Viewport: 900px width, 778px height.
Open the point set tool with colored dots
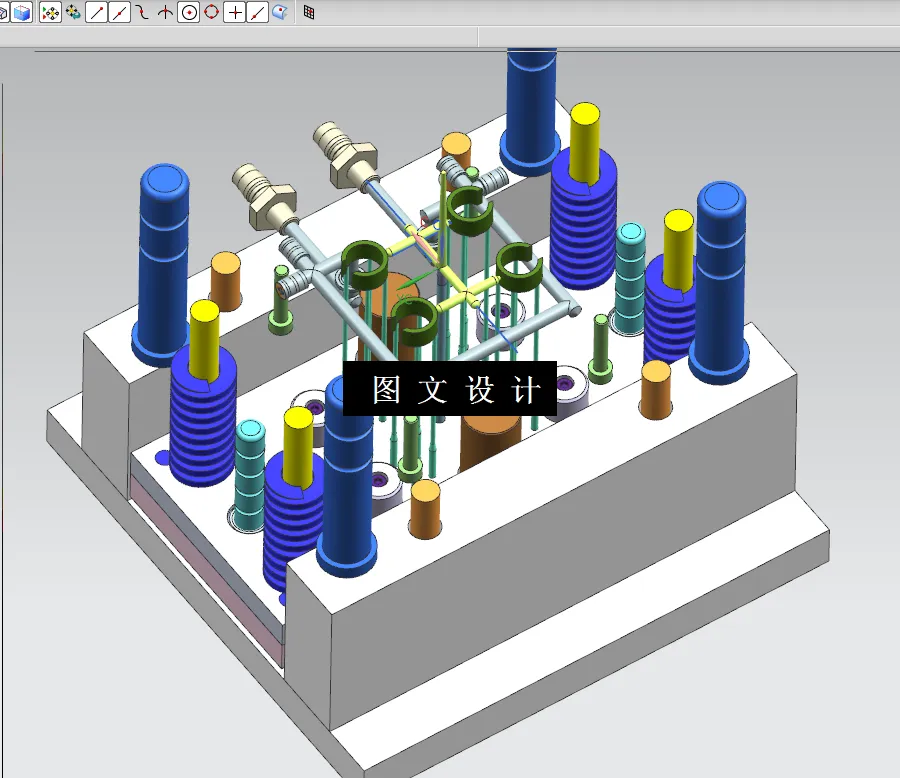[x=51, y=13]
